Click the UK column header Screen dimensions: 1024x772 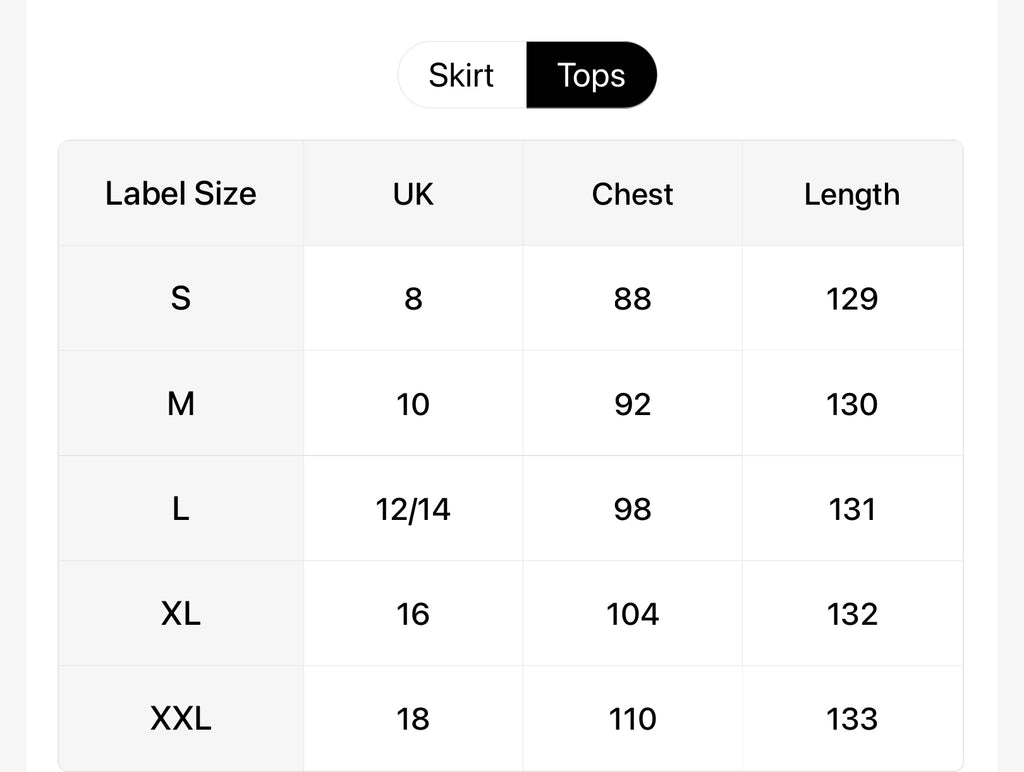click(413, 193)
